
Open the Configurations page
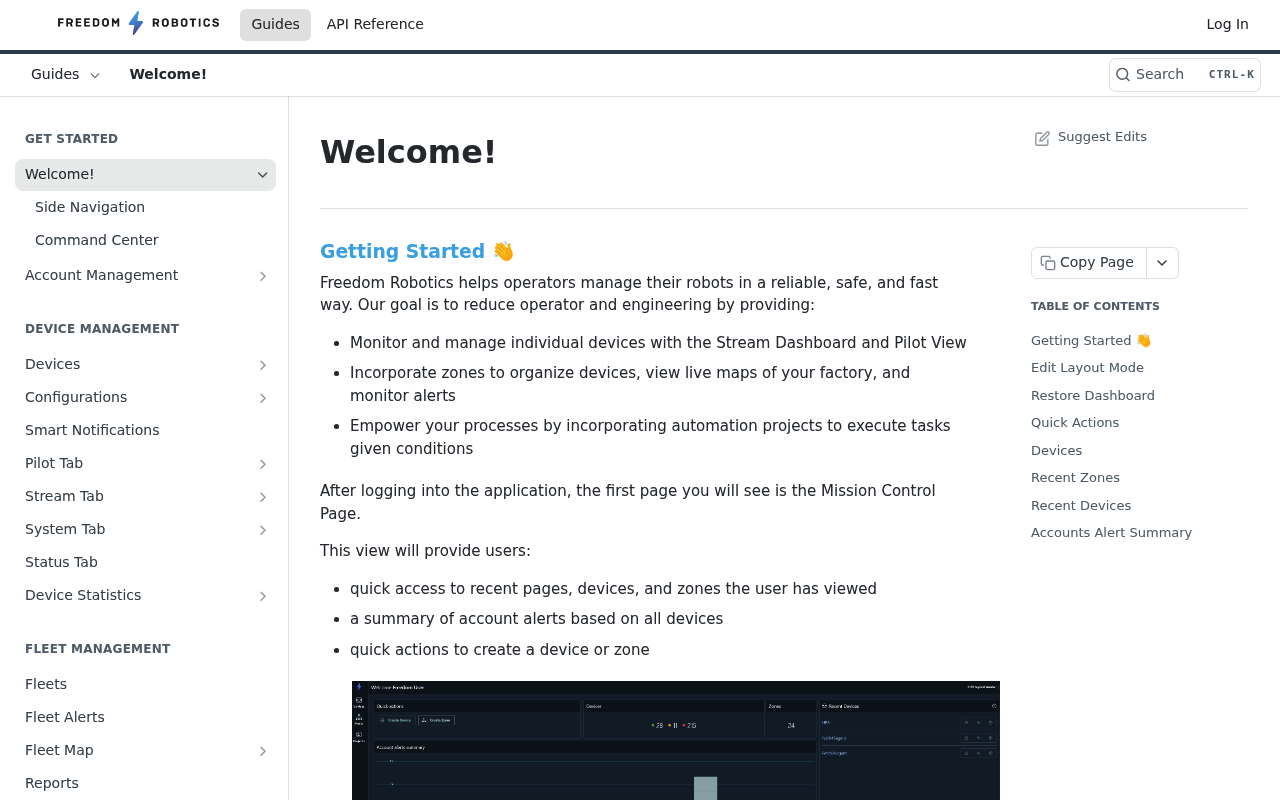[x=76, y=398]
